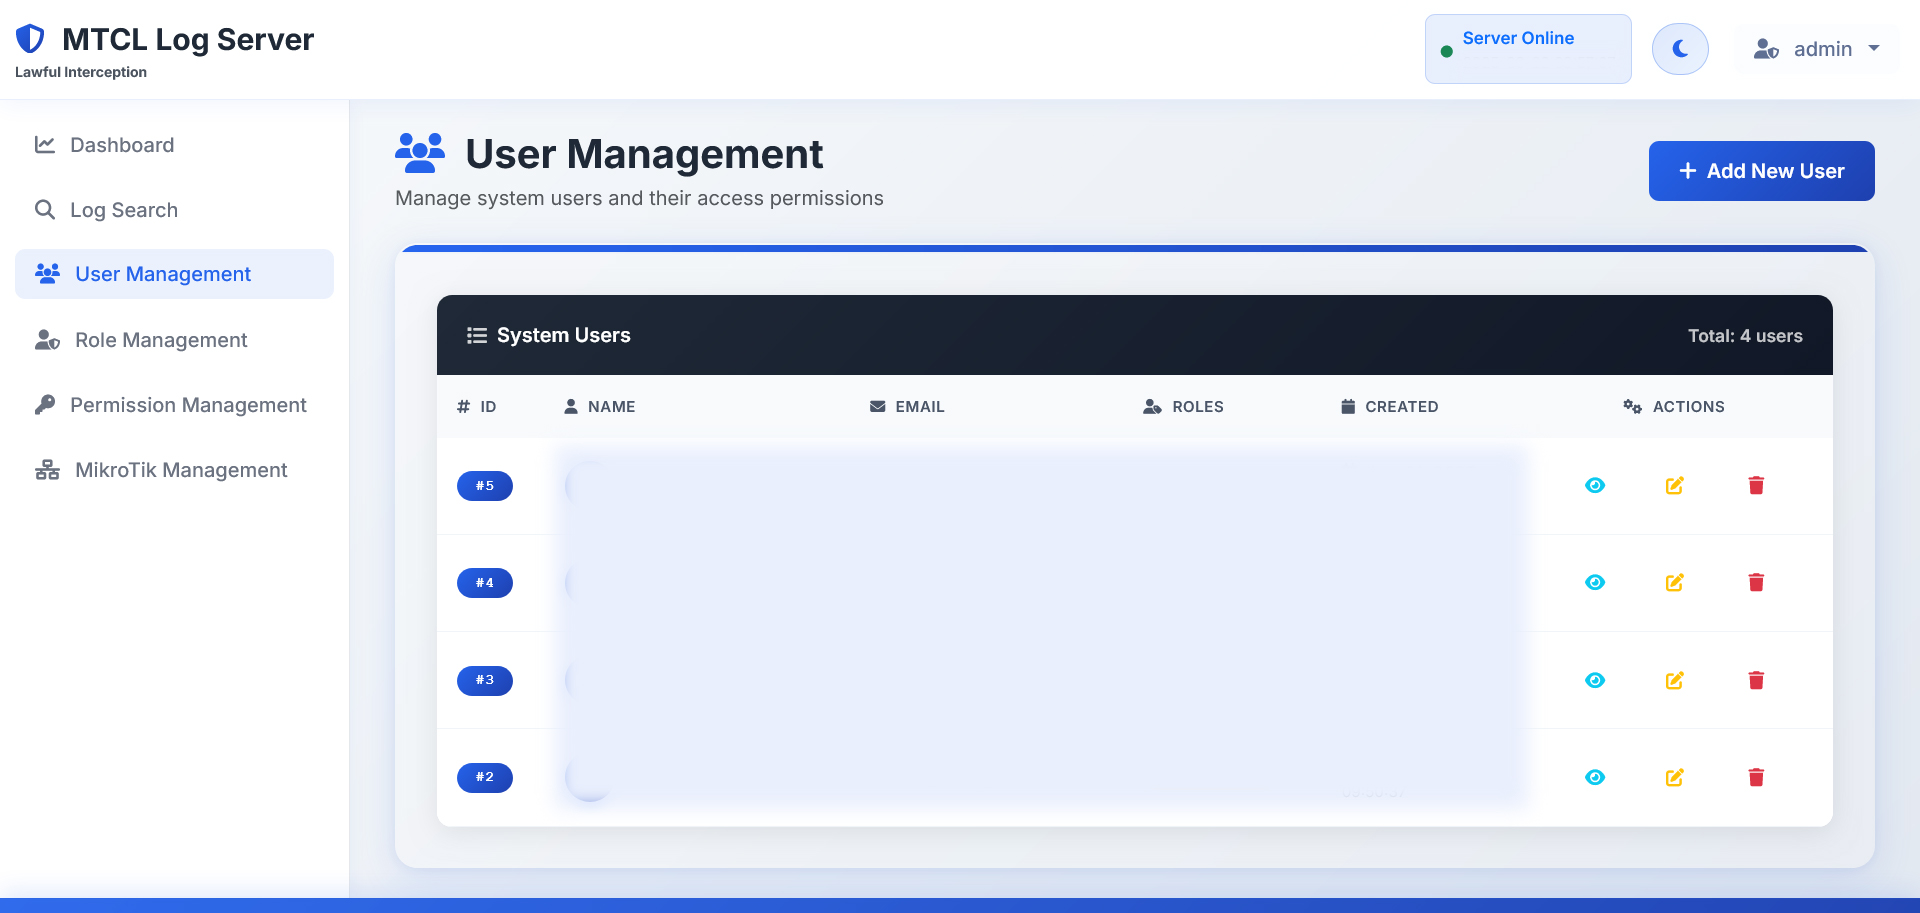Click the edit icon for user #3

click(x=1674, y=680)
